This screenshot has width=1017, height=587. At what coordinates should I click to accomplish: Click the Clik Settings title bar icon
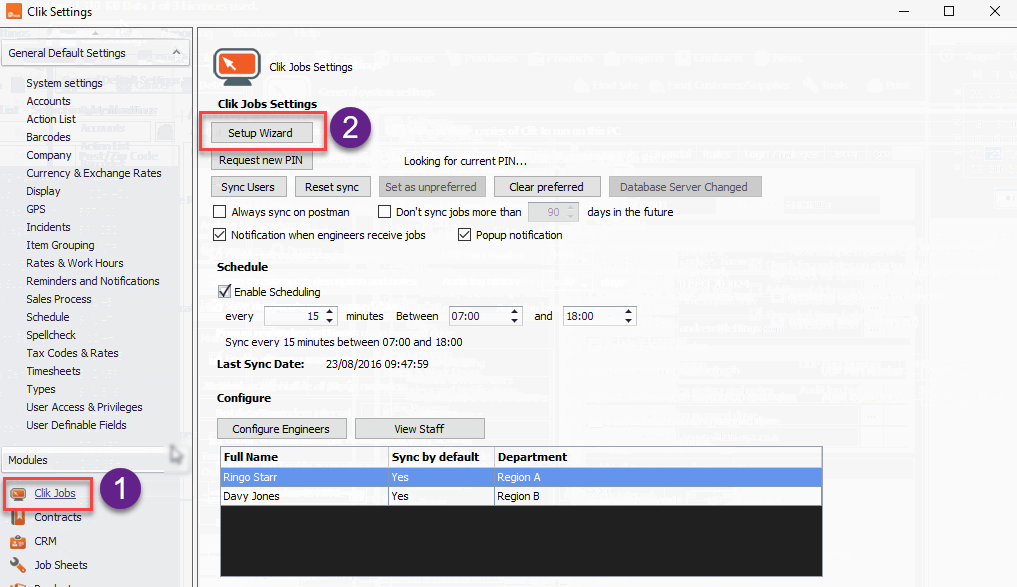13,11
